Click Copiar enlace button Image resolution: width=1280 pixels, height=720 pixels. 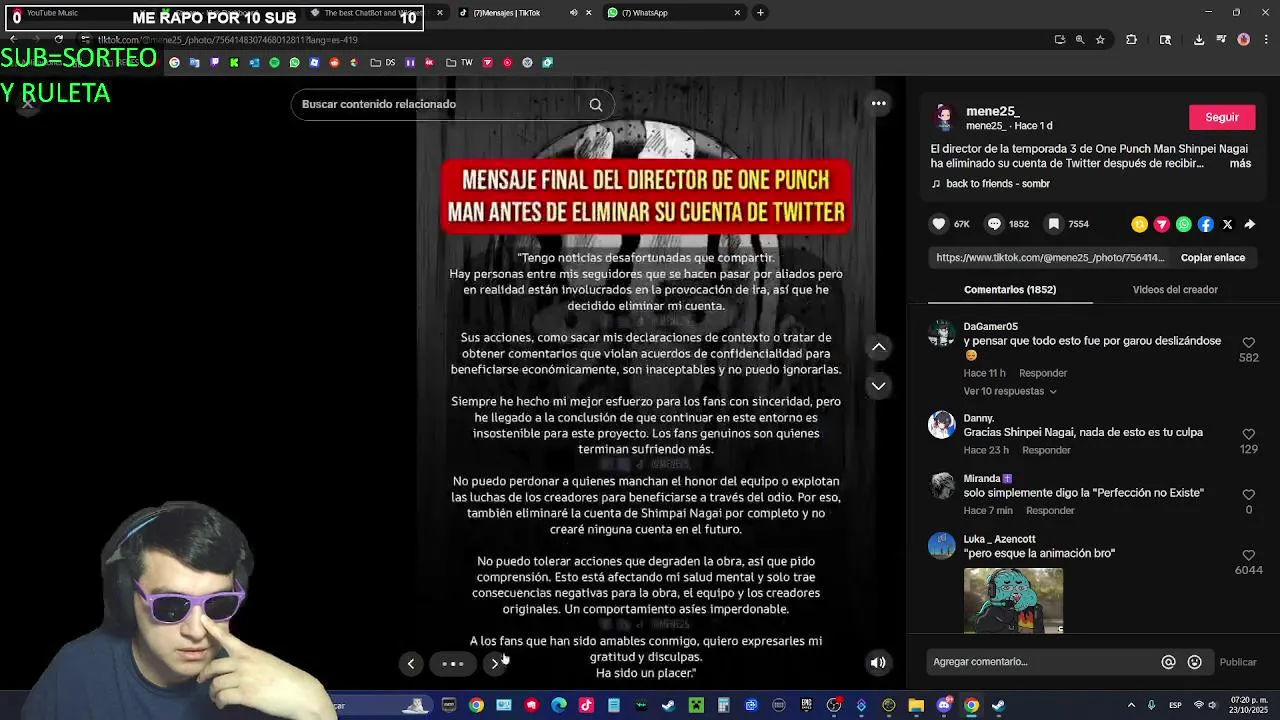pyautogui.click(x=1212, y=258)
